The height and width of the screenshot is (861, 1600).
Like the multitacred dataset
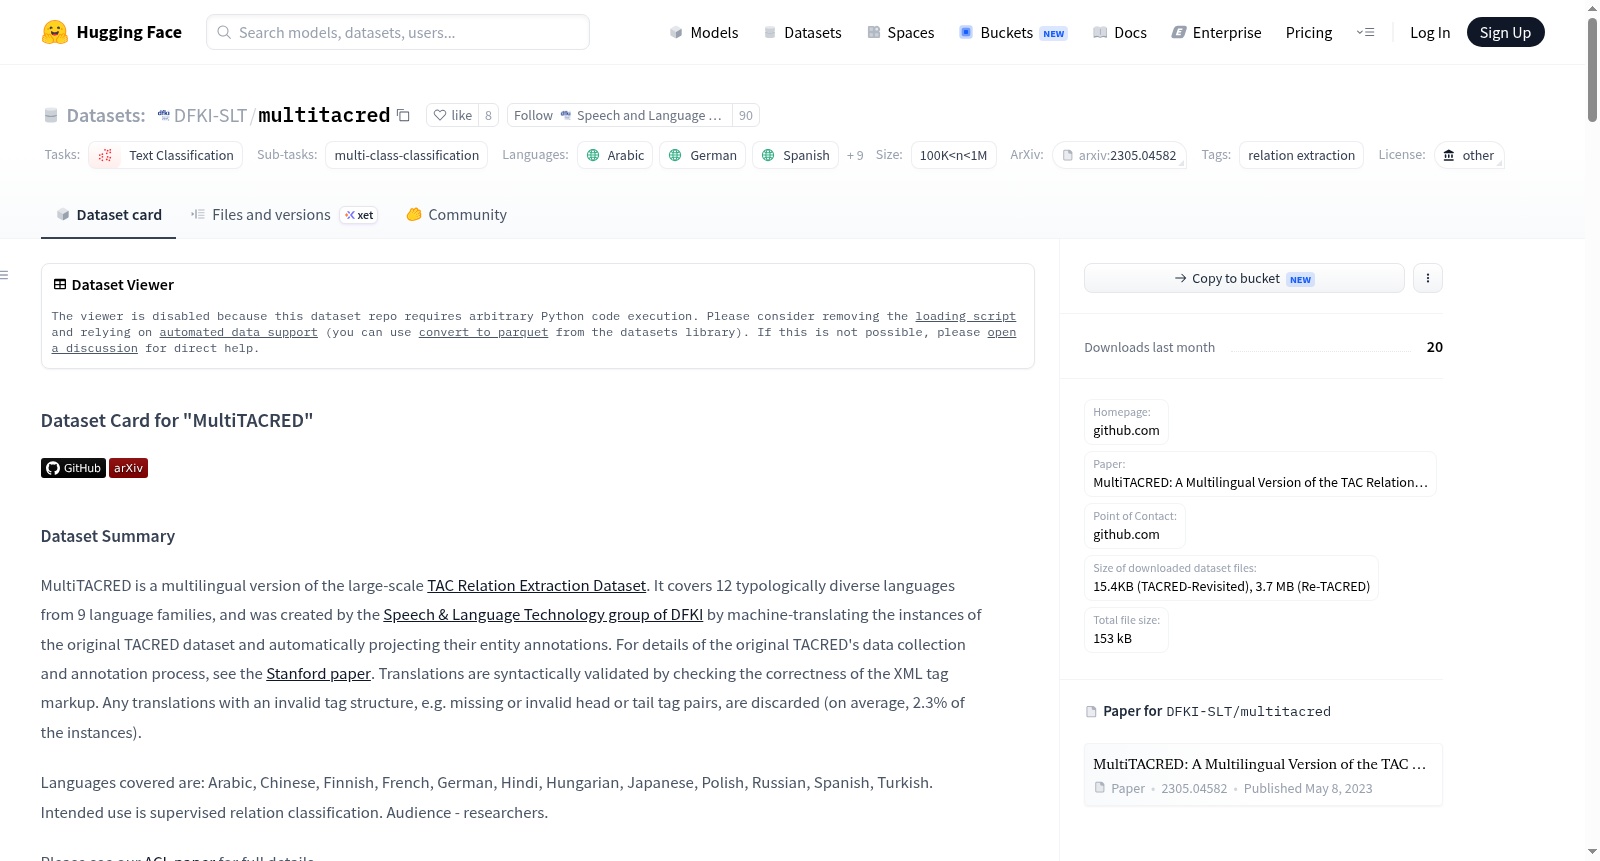[x=452, y=115]
